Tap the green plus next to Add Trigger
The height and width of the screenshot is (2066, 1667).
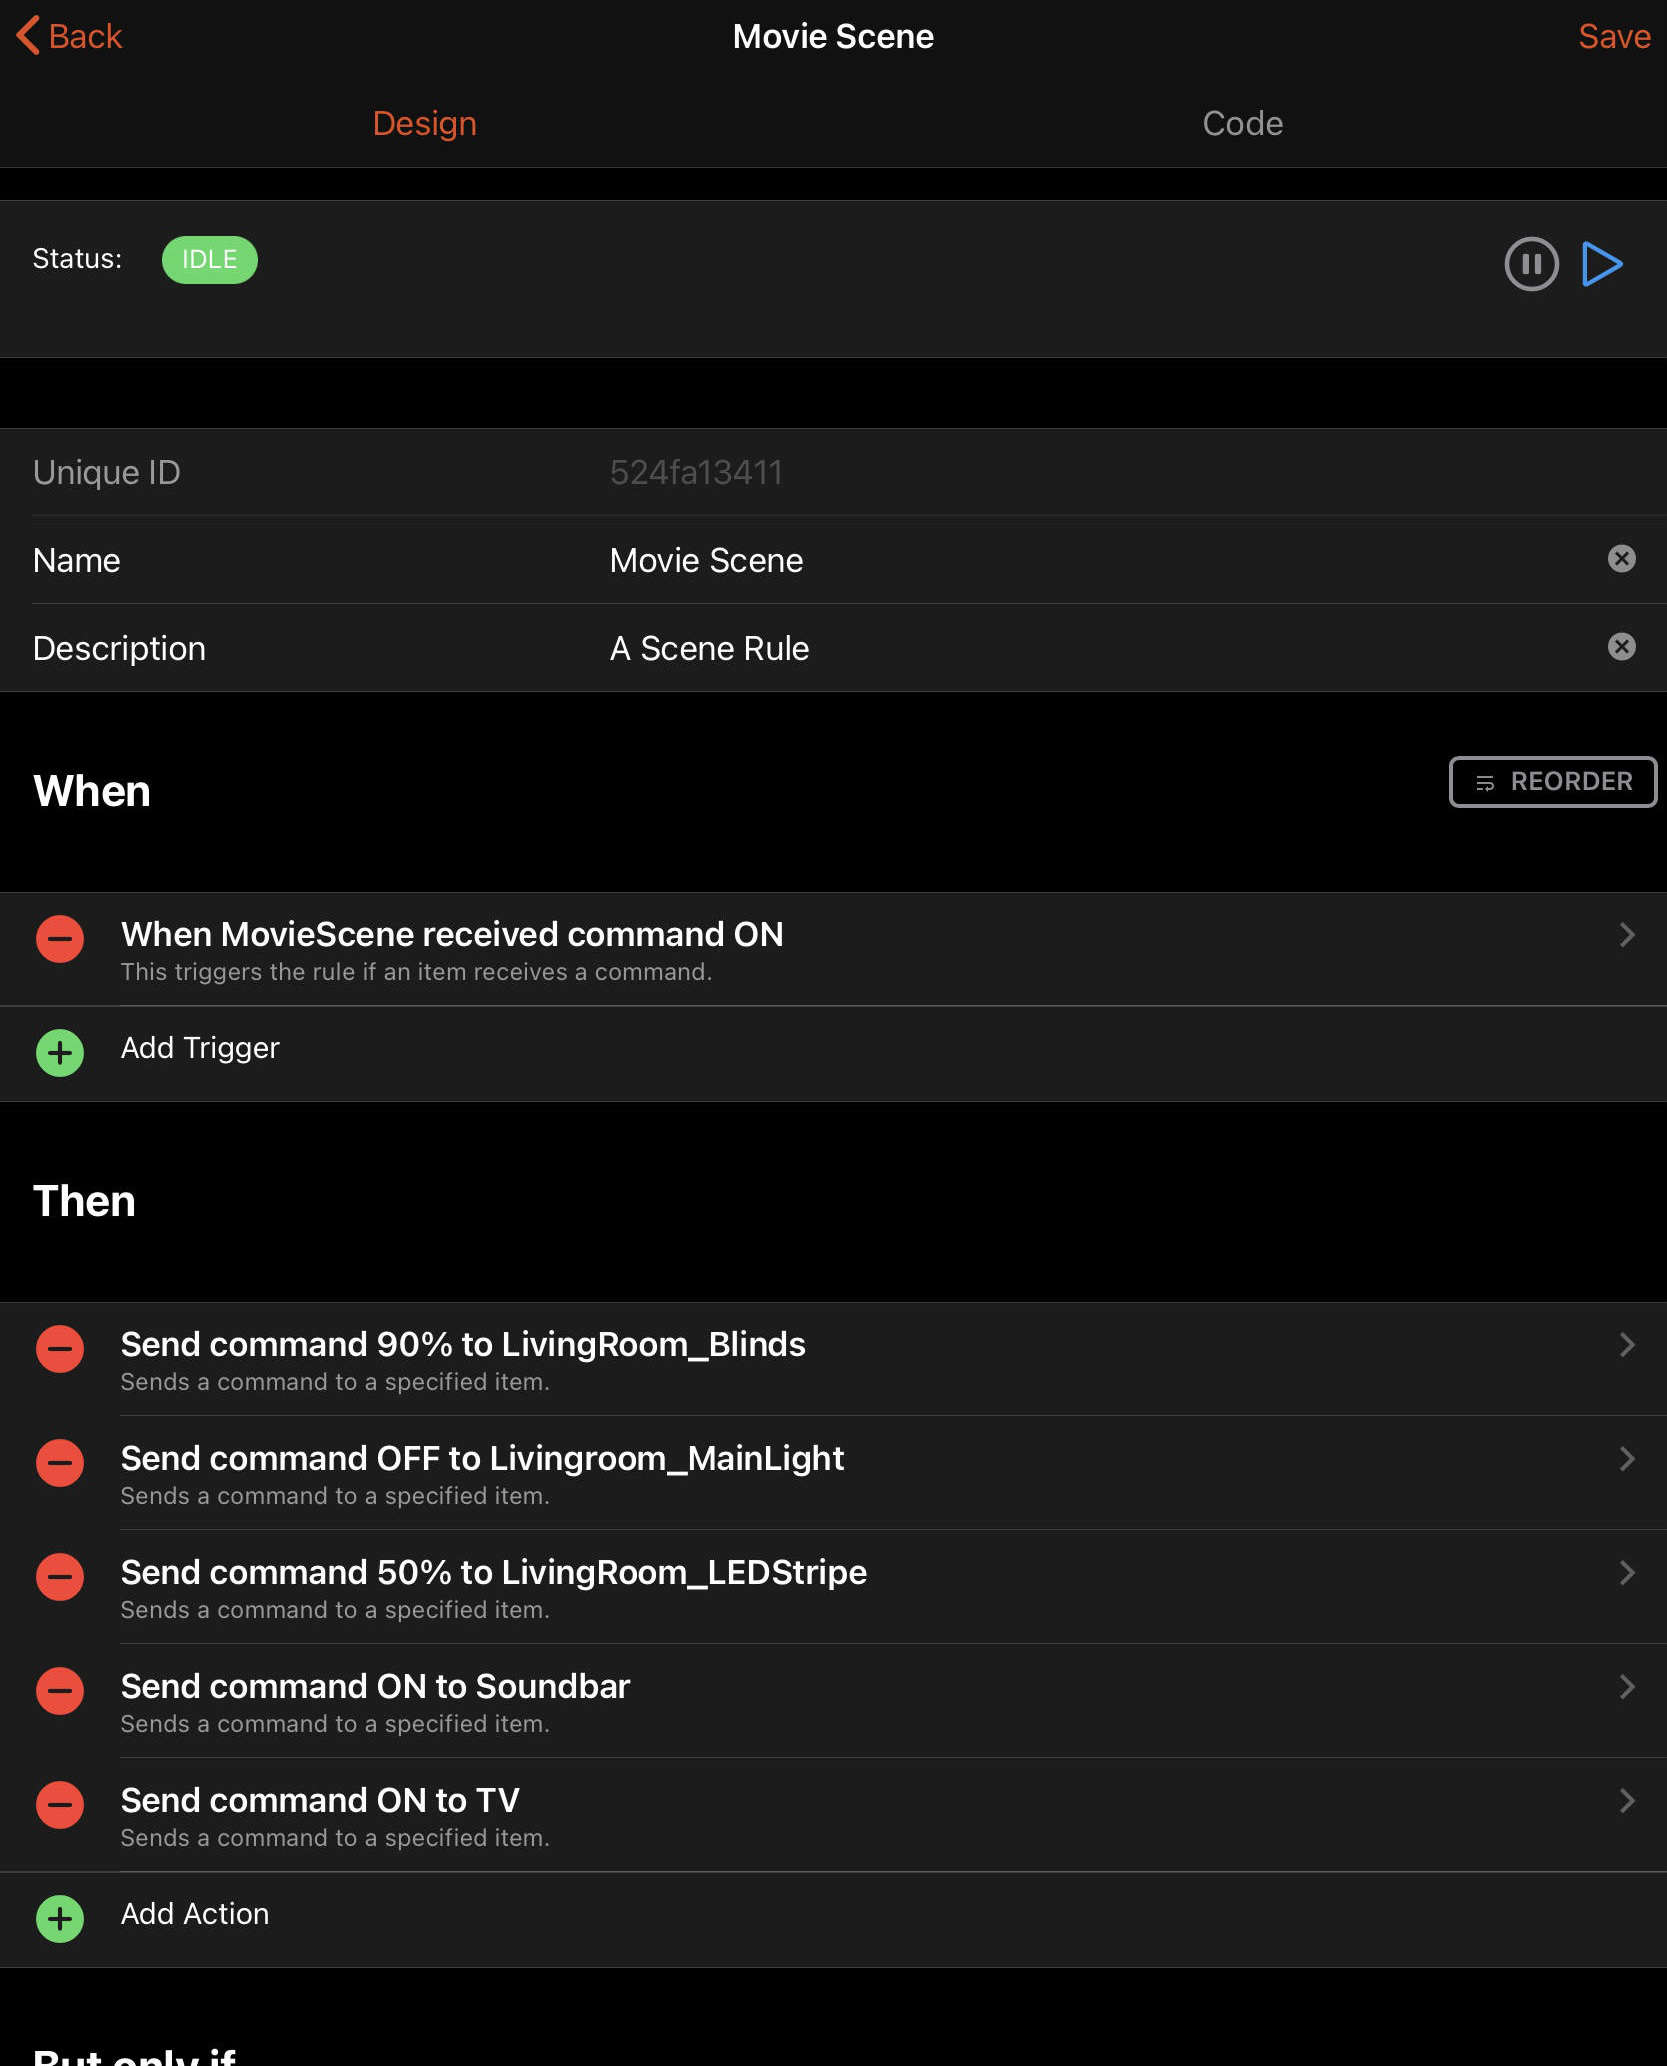click(x=60, y=1053)
